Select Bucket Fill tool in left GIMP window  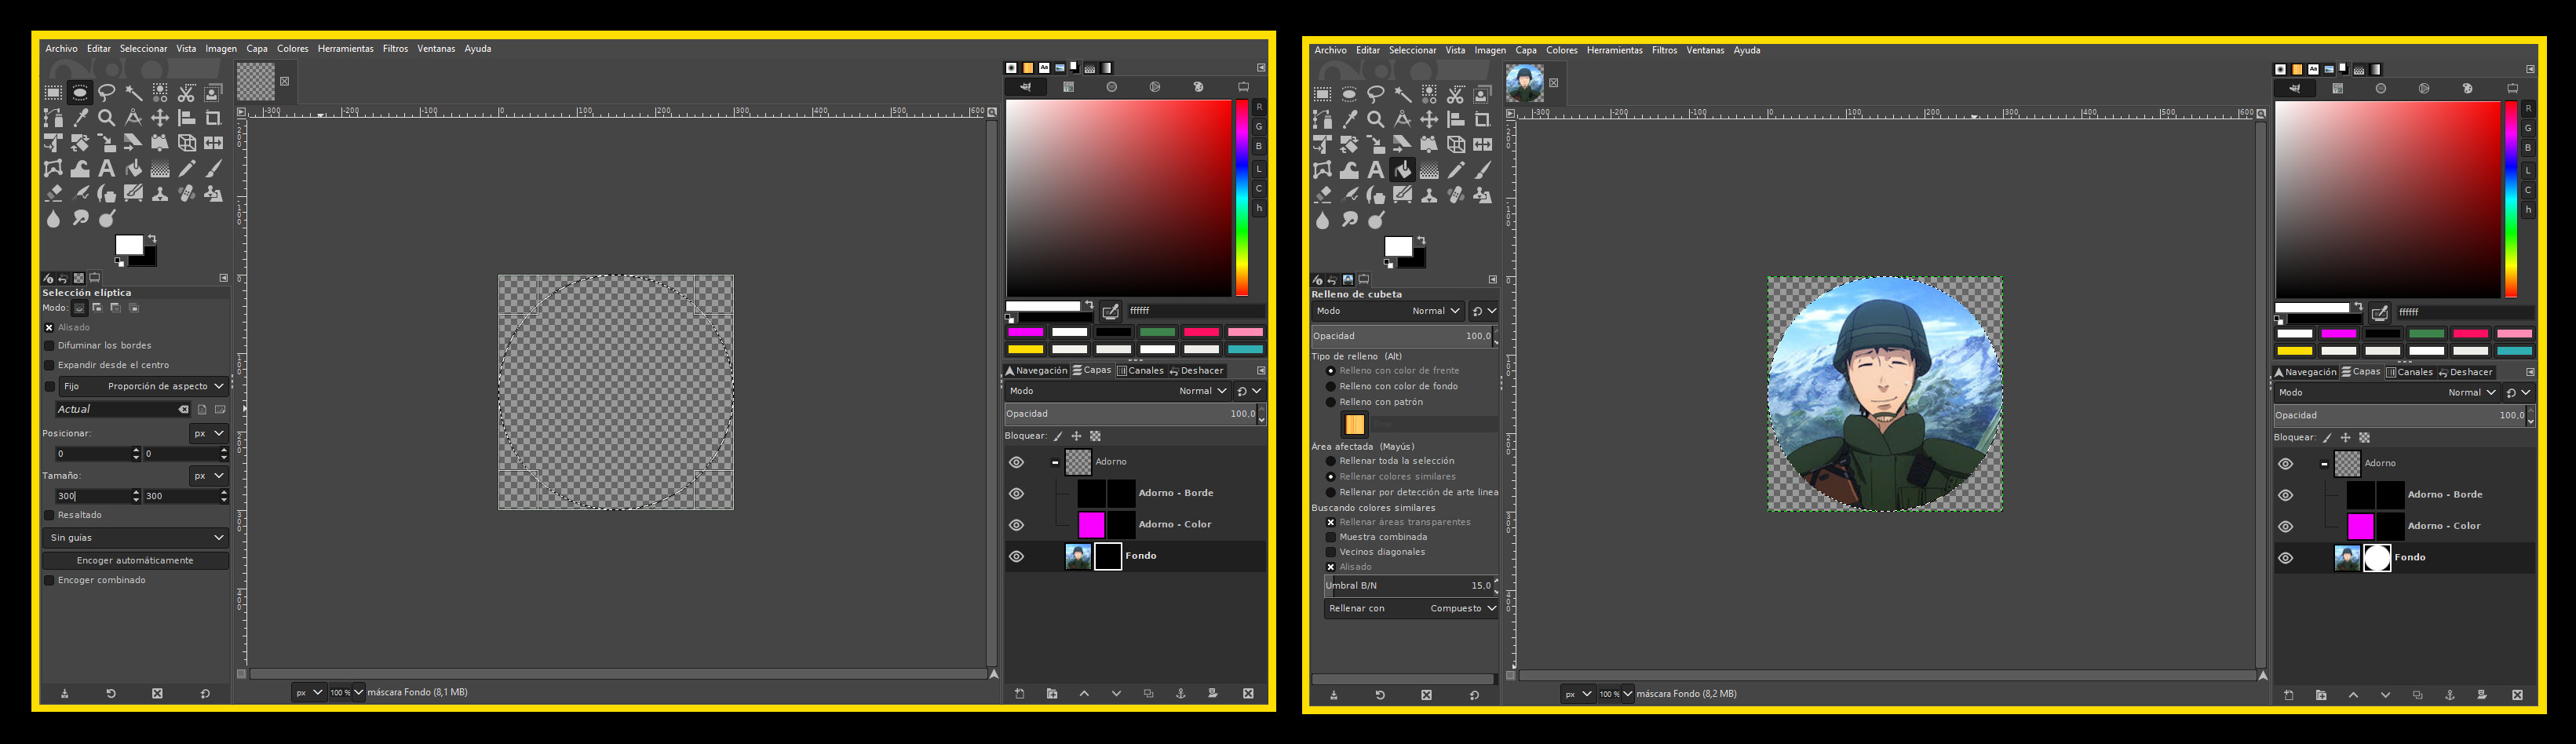point(133,168)
